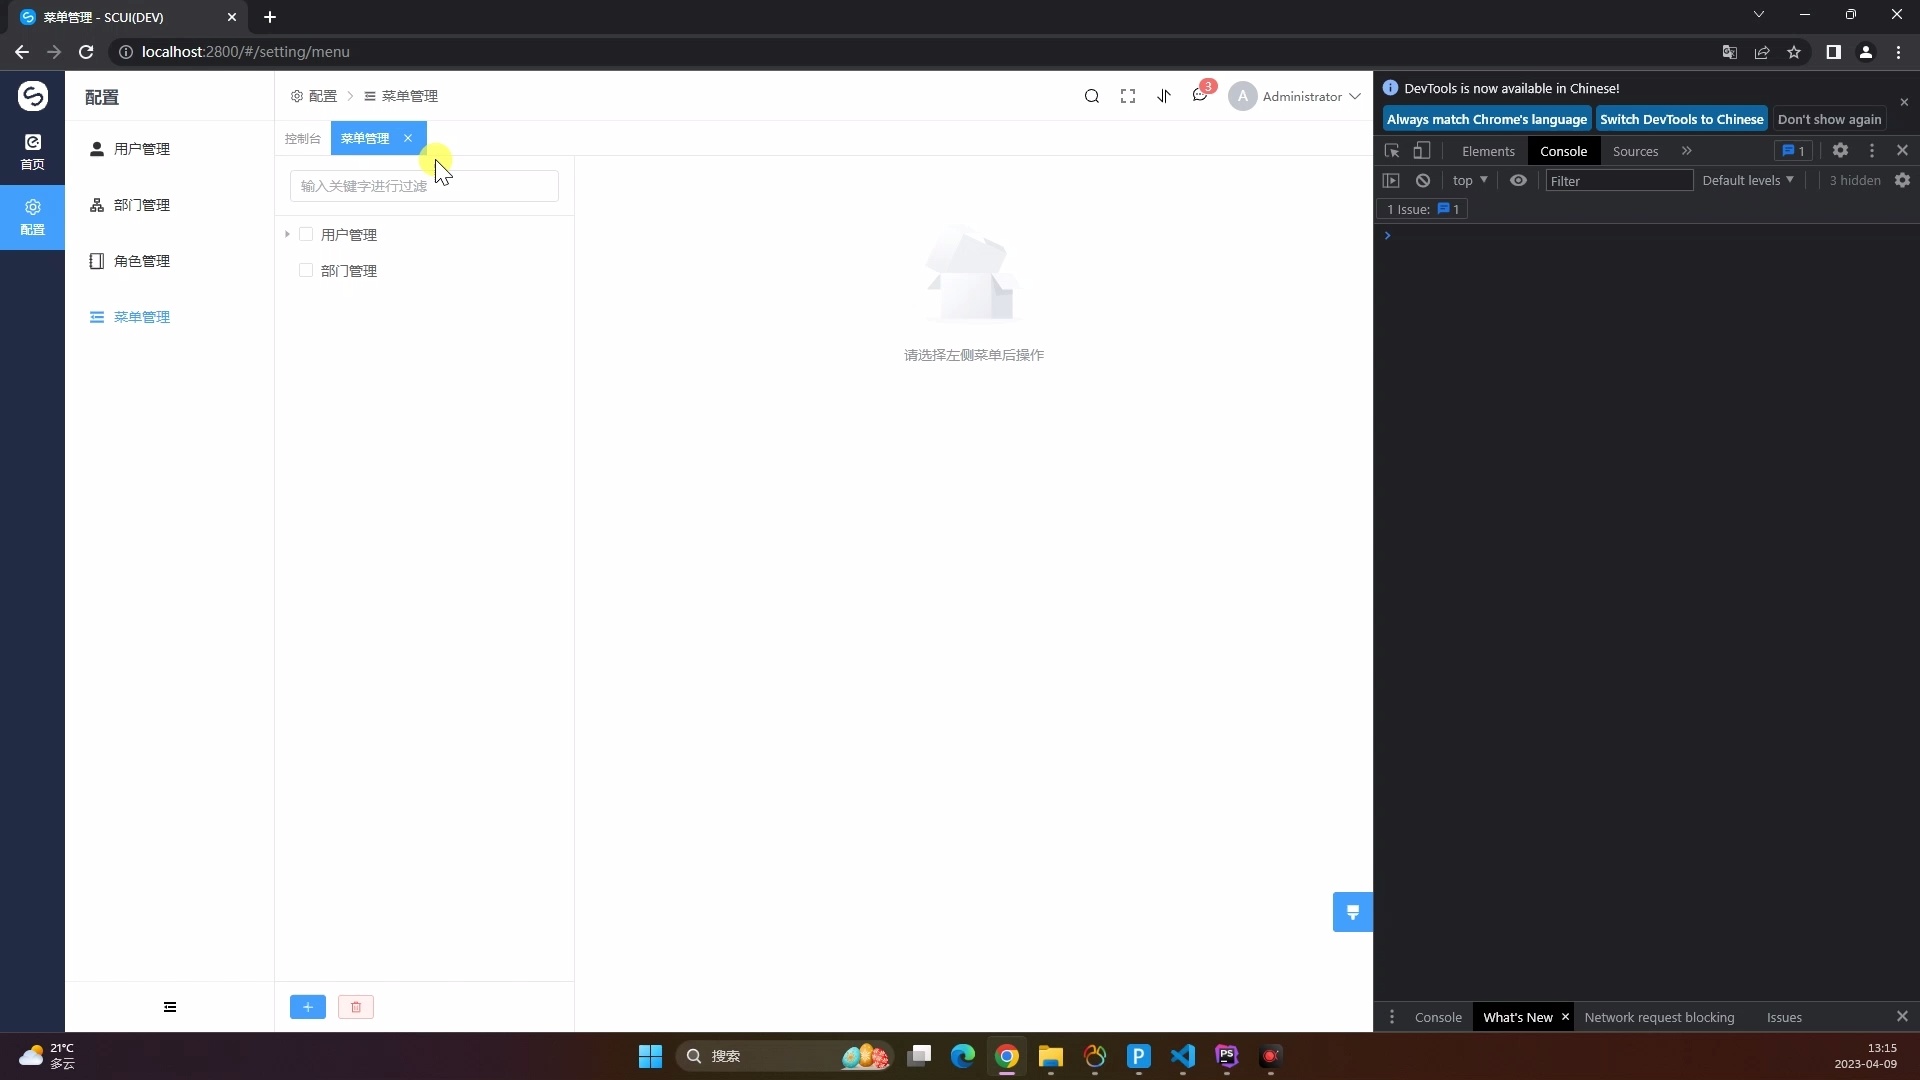Screen dimensions: 1920x1080
Task: Create a live expression using the eye icon
Action: point(1518,180)
